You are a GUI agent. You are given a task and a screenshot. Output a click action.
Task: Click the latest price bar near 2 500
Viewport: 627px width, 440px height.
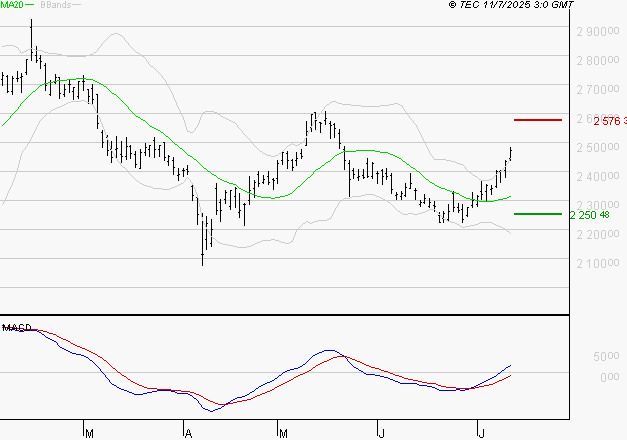click(511, 154)
